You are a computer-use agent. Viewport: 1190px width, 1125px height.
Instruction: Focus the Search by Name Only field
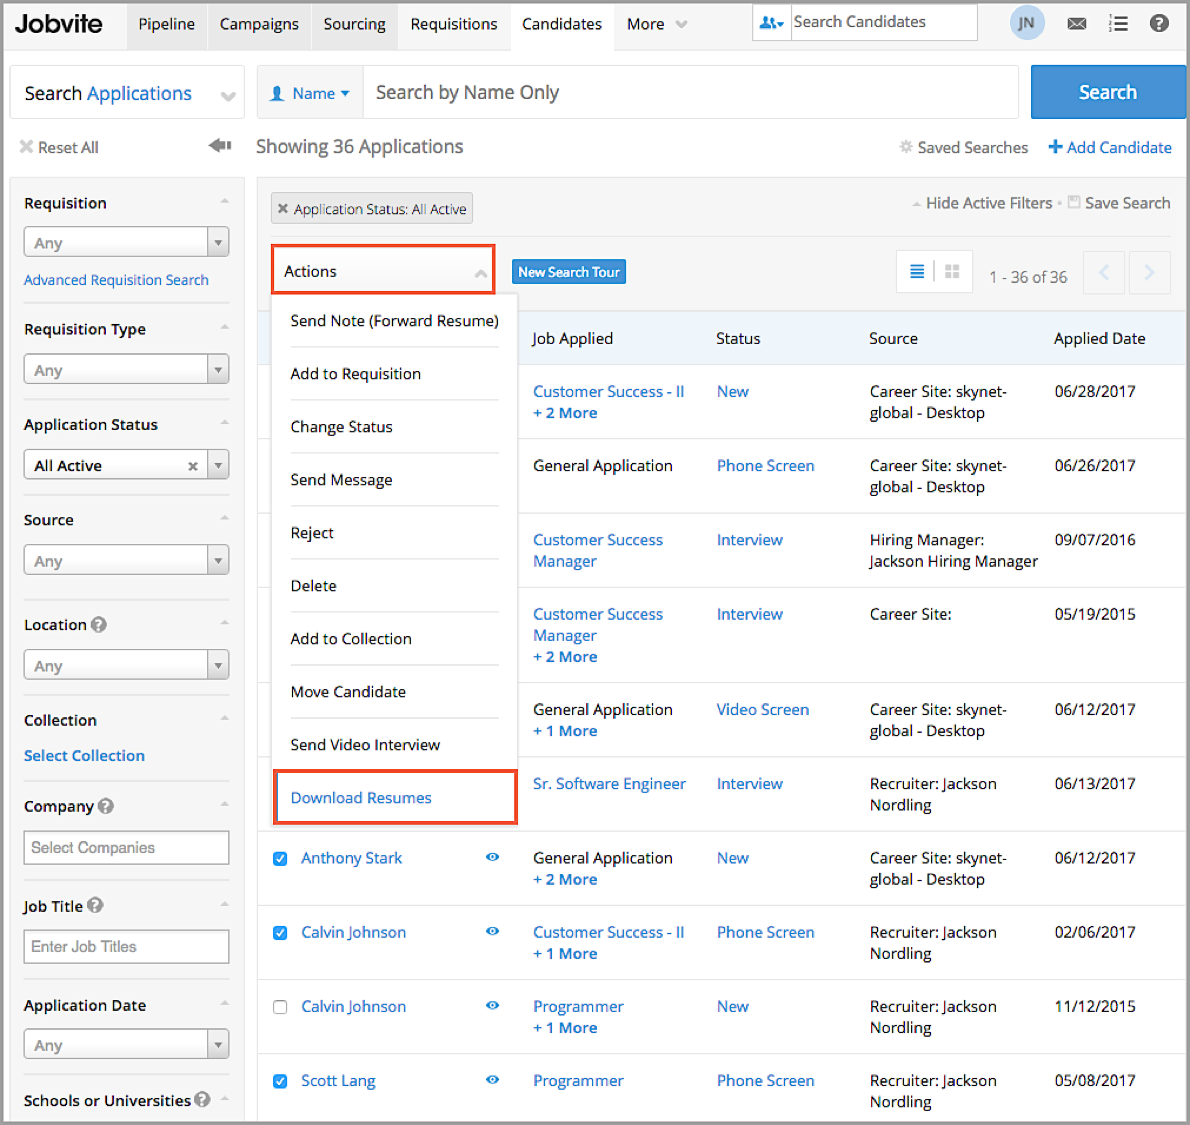pyautogui.click(x=691, y=92)
